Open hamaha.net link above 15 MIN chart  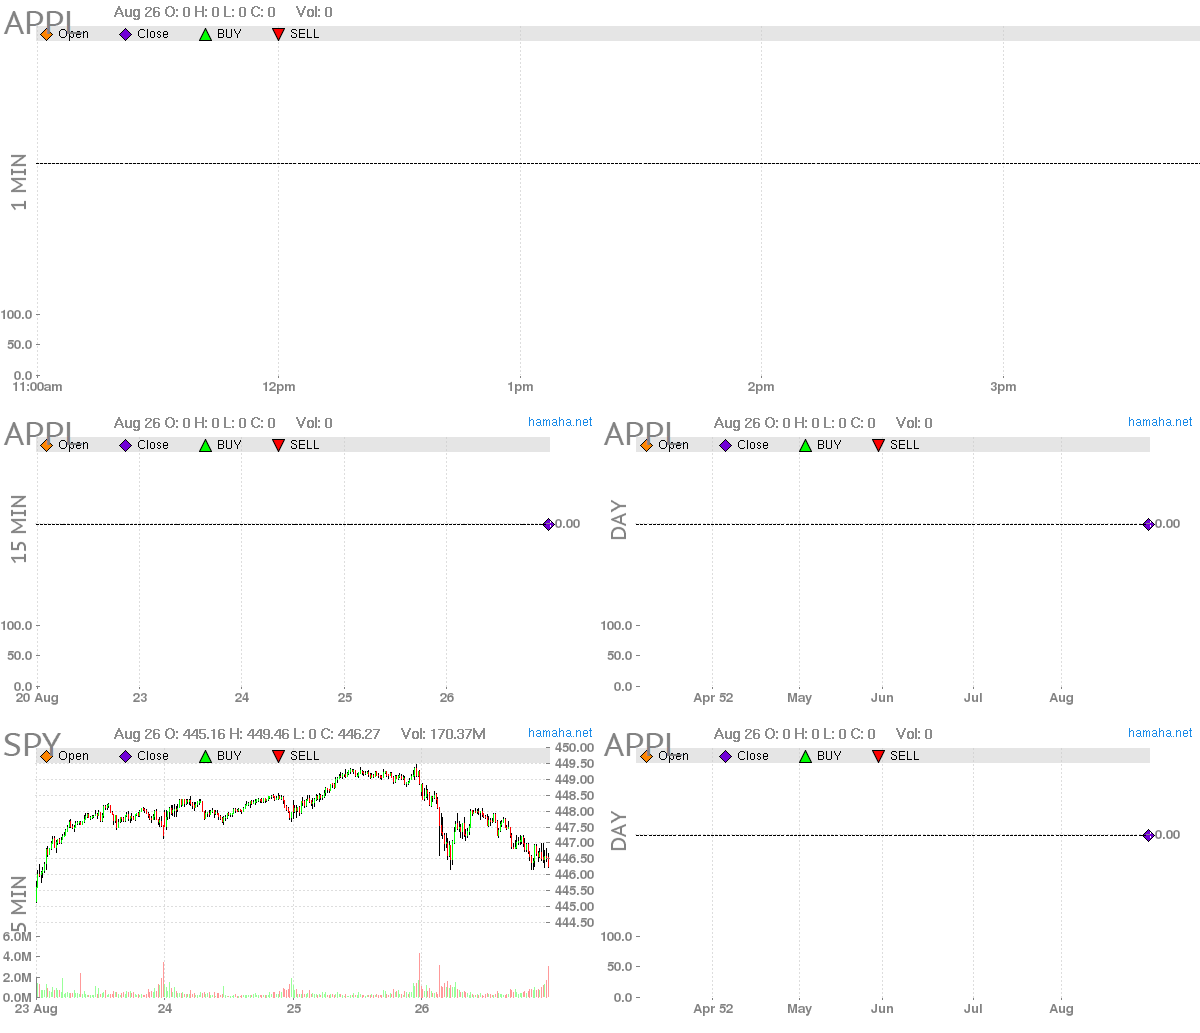(560, 422)
